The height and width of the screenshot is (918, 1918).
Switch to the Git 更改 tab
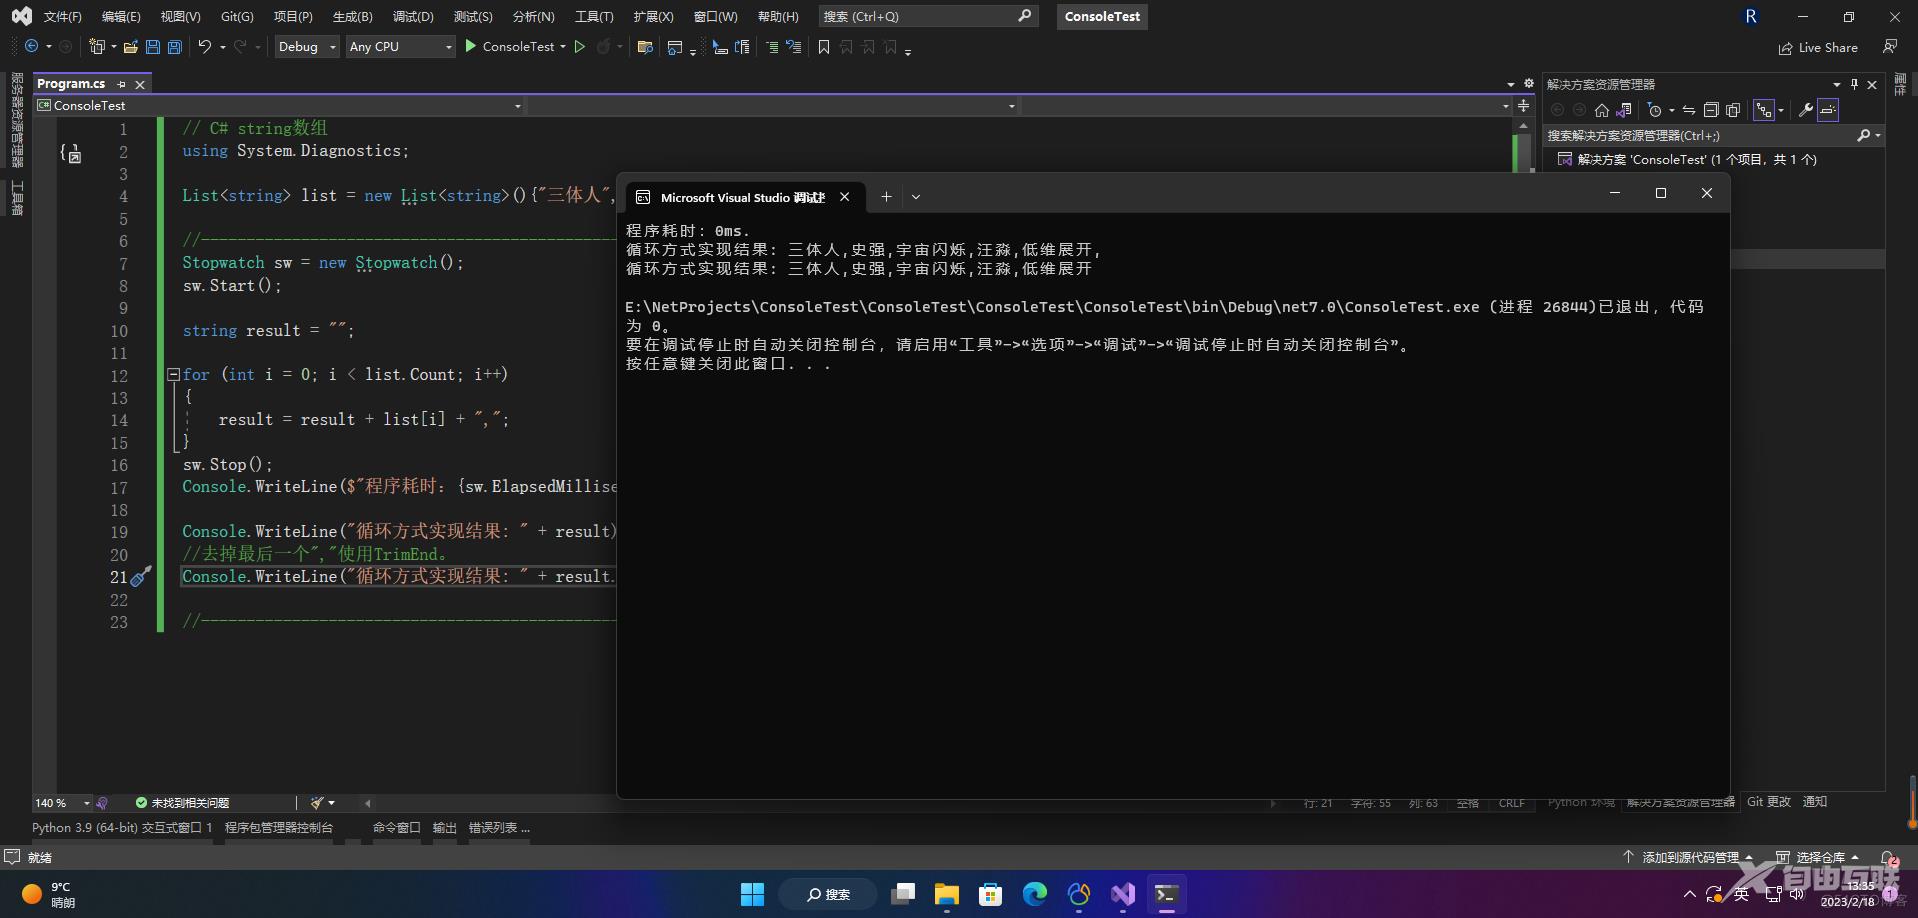tap(1768, 802)
